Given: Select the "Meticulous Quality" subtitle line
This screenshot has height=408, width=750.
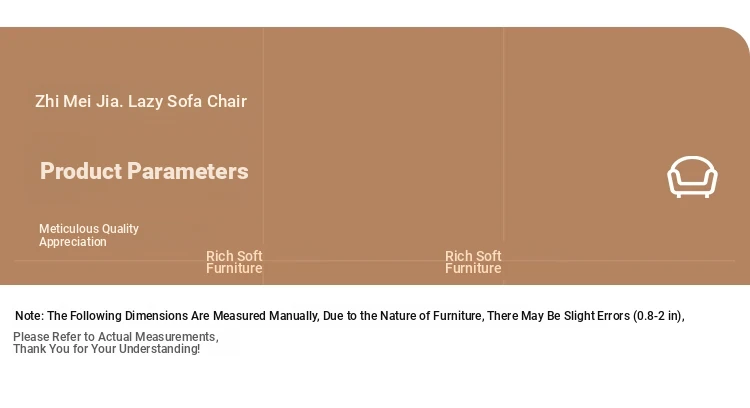Looking at the screenshot, I should 89,229.
